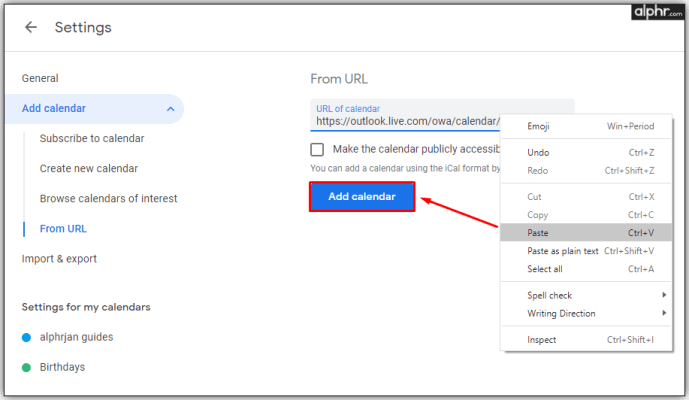Click Inspect in the context menu

point(586,340)
